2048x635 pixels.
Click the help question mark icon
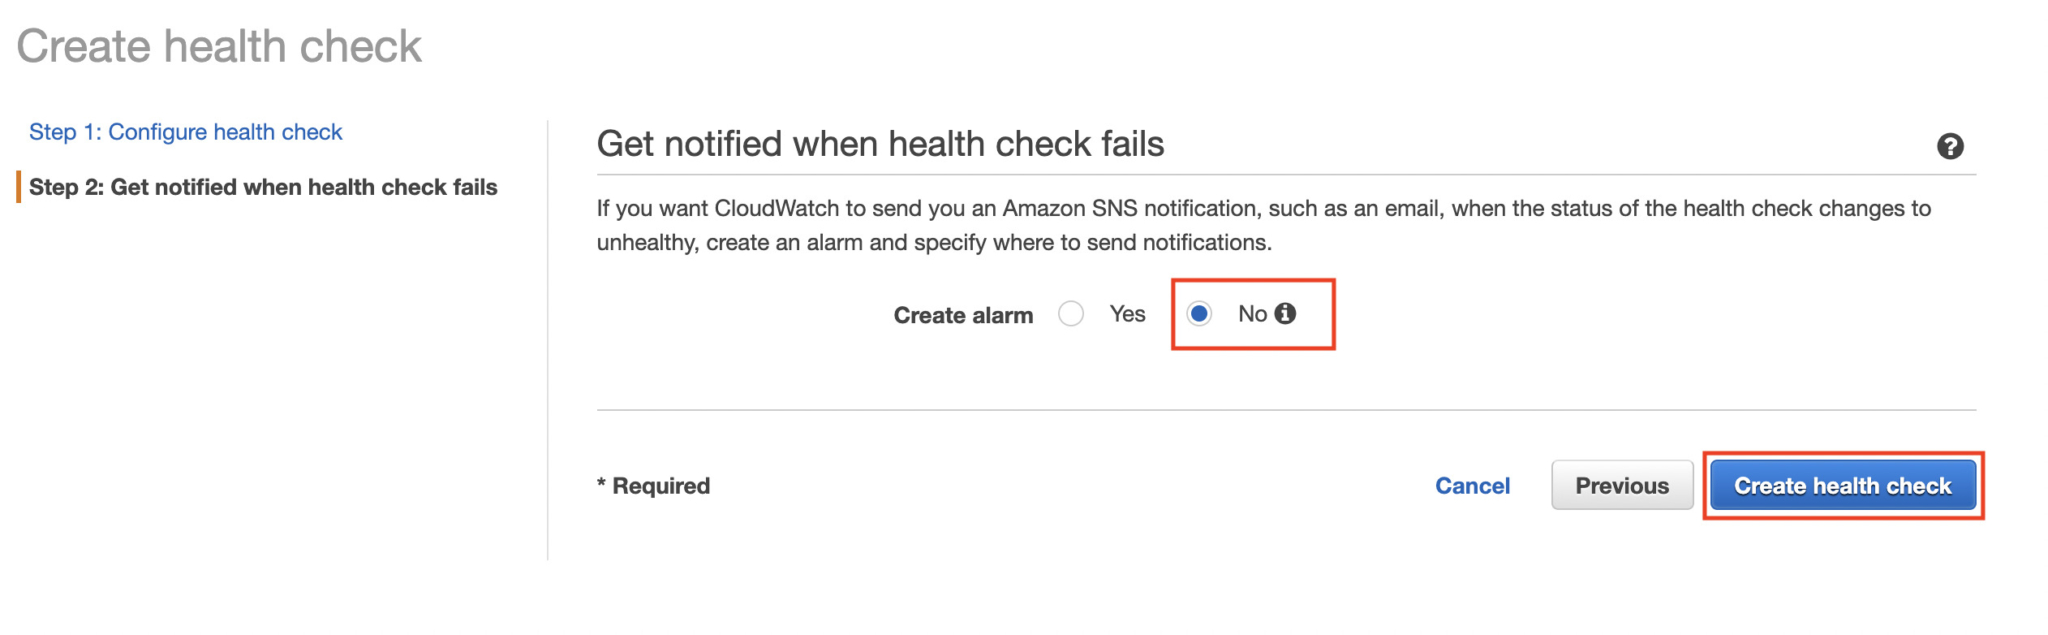coord(1949,146)
